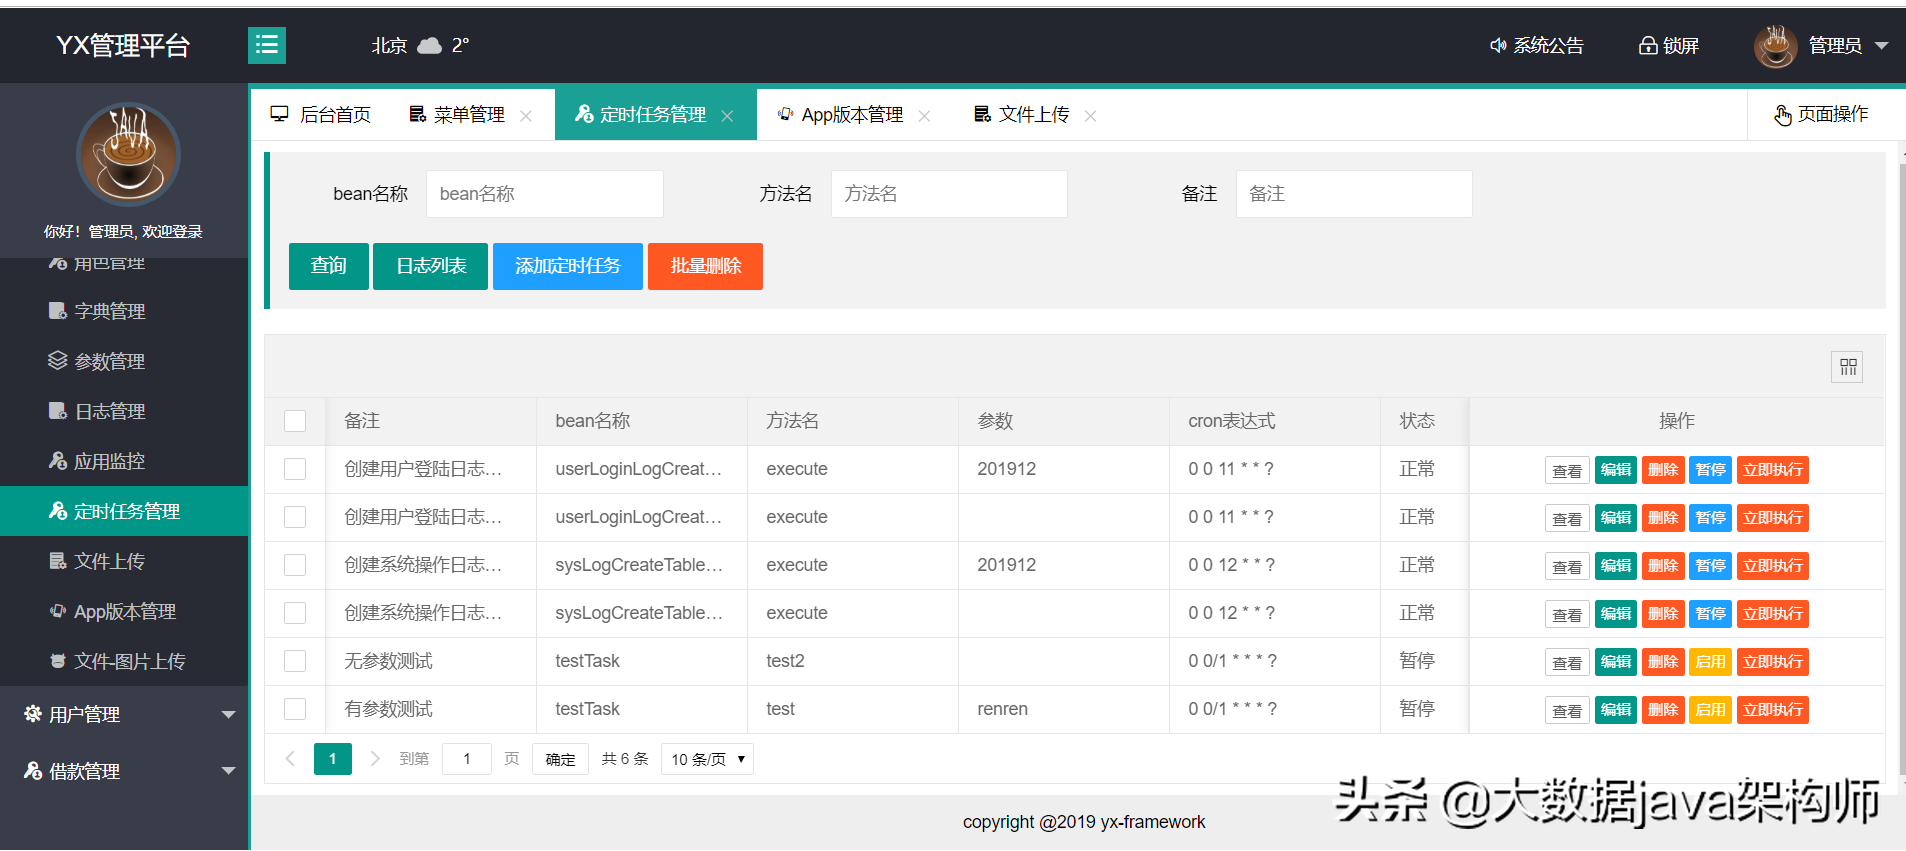Click 删除 on the 无参数测试 row
Screen dimensions: 1906x851
(1663, 662)
